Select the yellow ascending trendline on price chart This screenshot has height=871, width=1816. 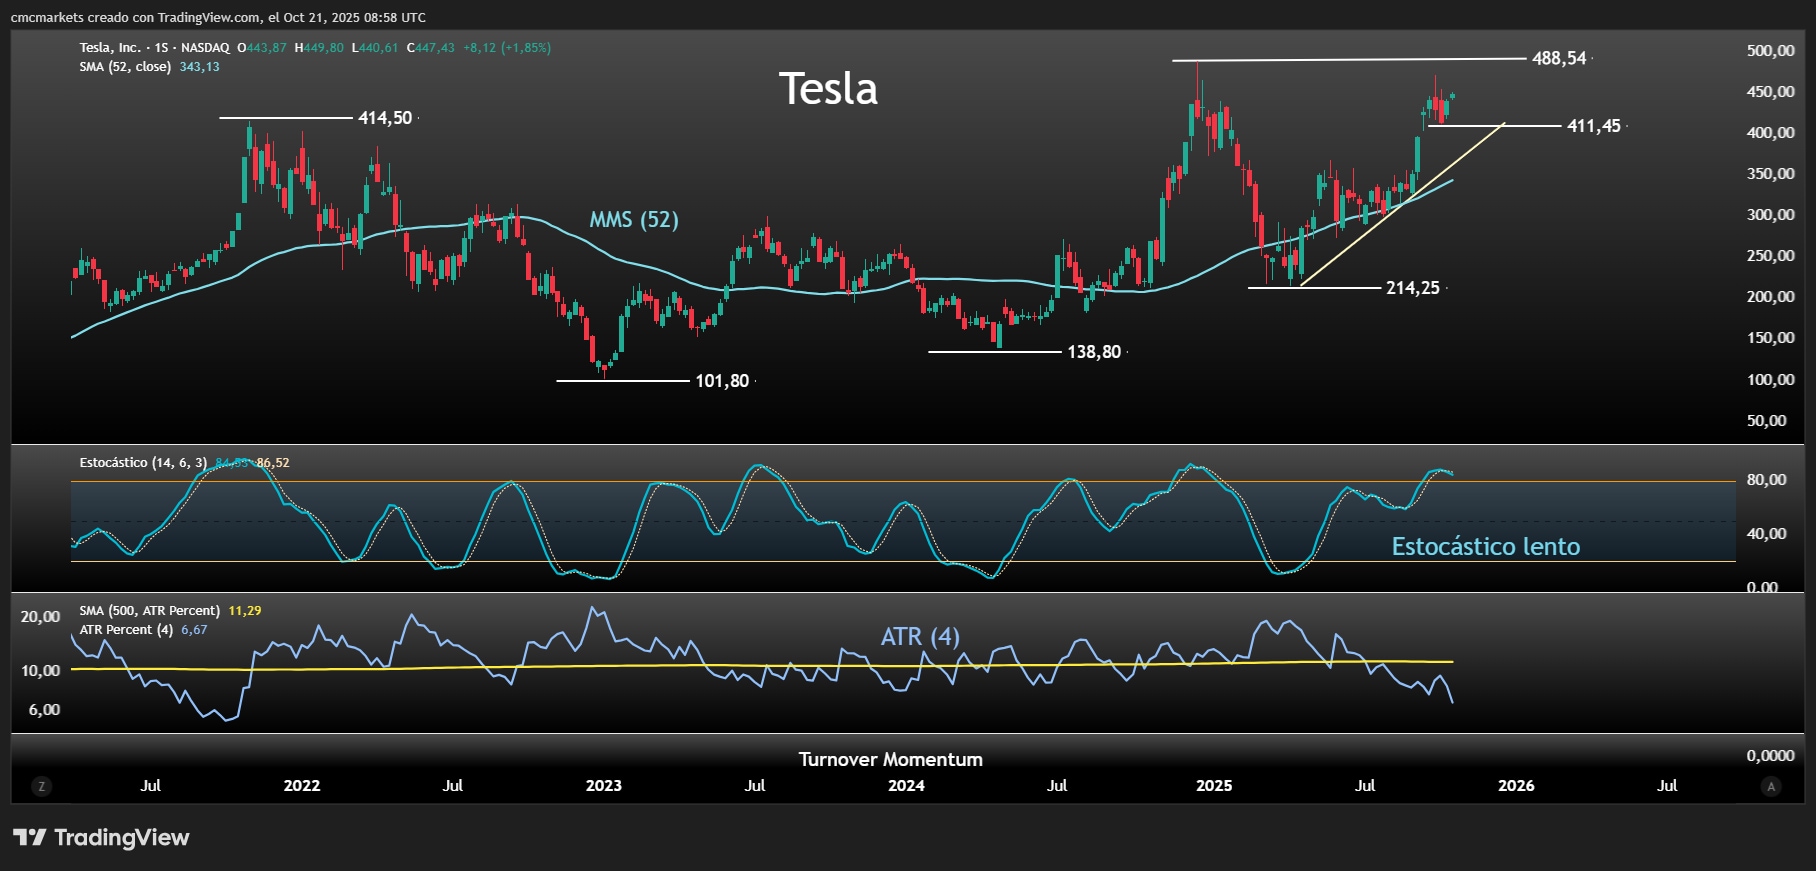[1402, 204]
